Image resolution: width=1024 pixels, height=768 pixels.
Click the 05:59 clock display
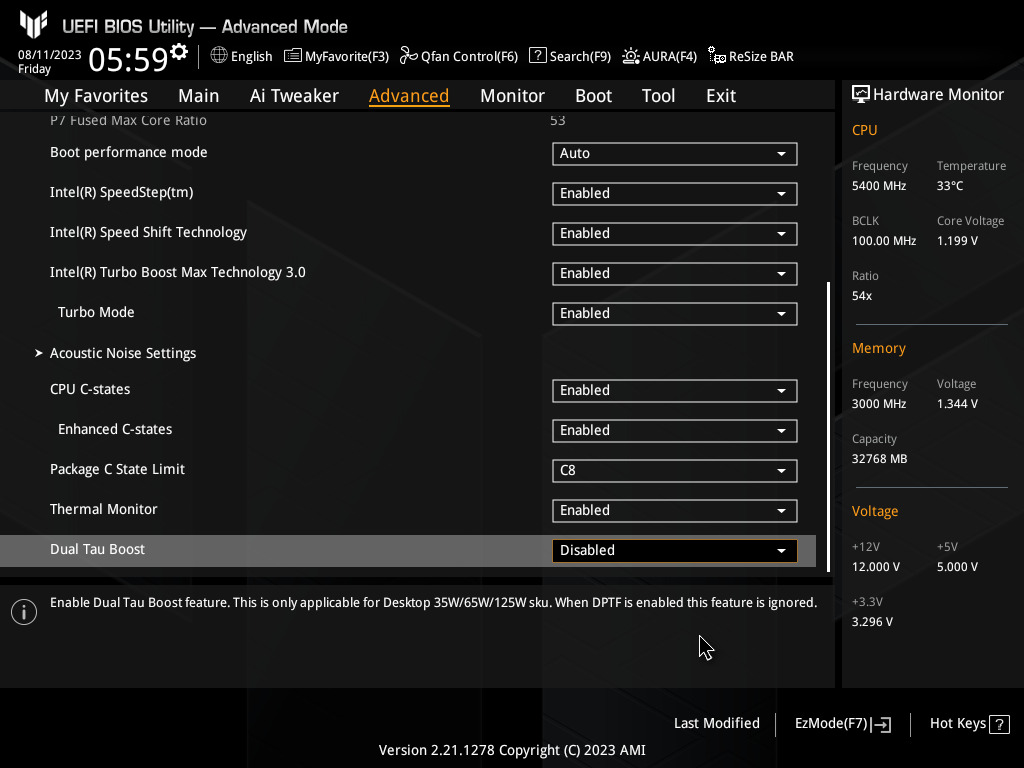(x=128, y=59)
